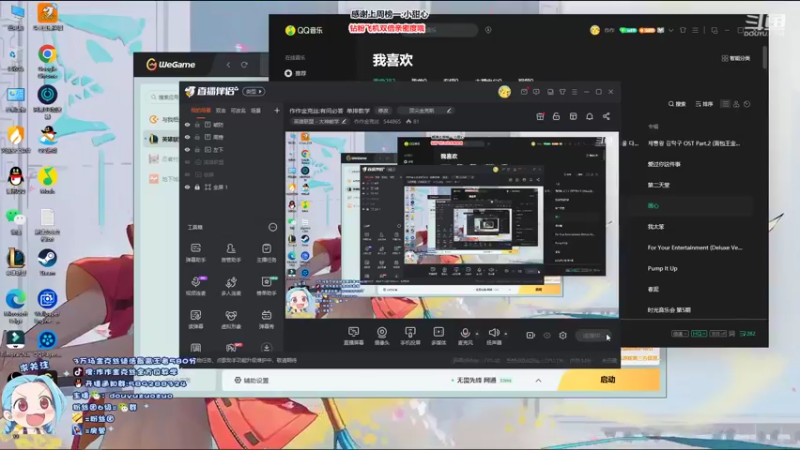Toggle the speaker sound icon

click(493, 335)
